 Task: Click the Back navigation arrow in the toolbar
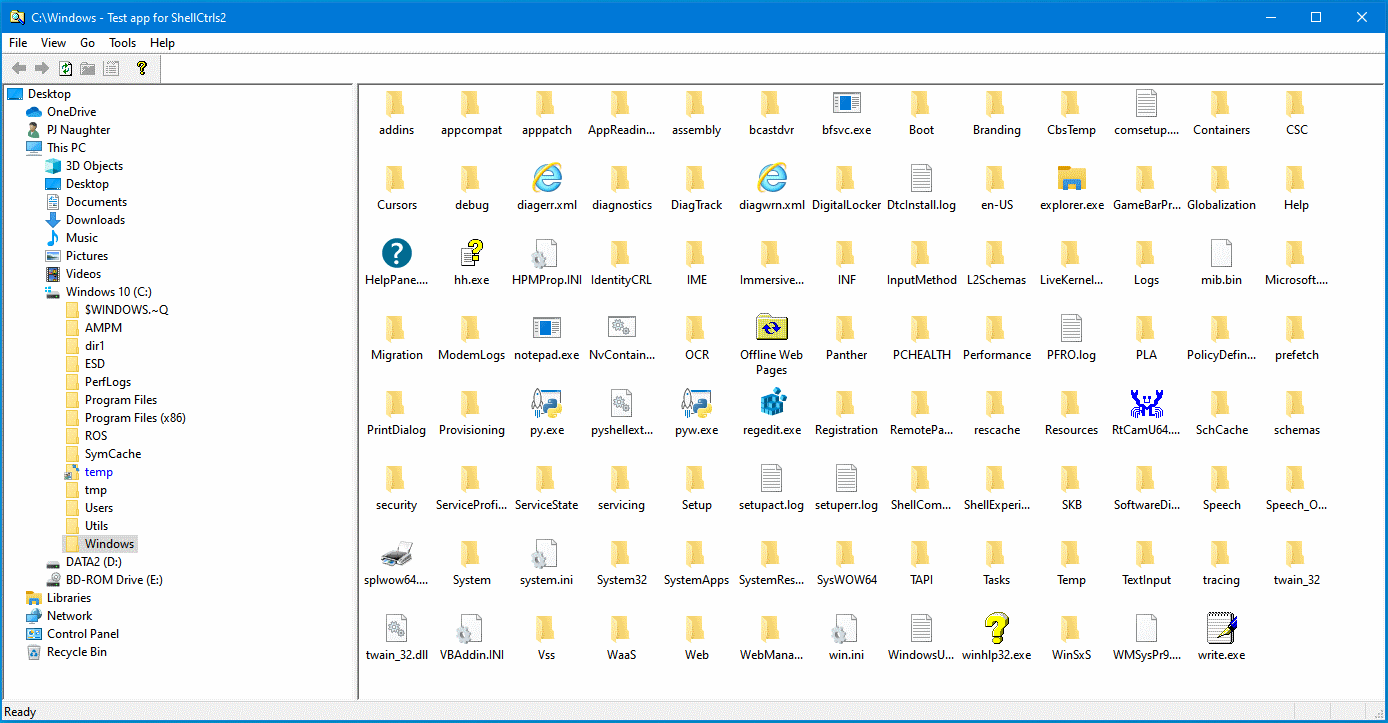pos(18,68)
